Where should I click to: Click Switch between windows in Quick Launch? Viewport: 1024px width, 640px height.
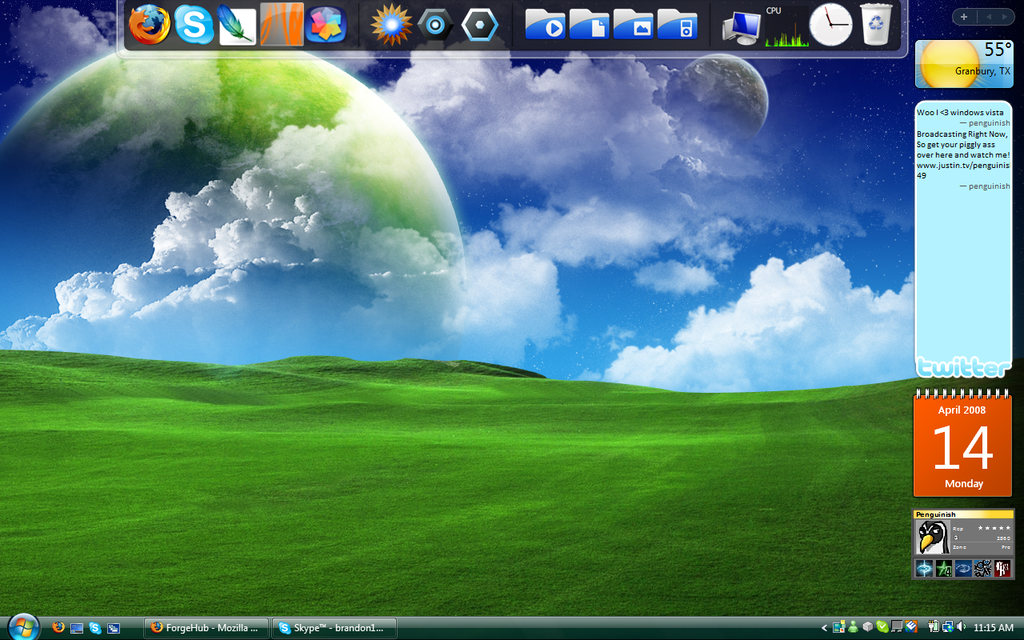point(113,628)
